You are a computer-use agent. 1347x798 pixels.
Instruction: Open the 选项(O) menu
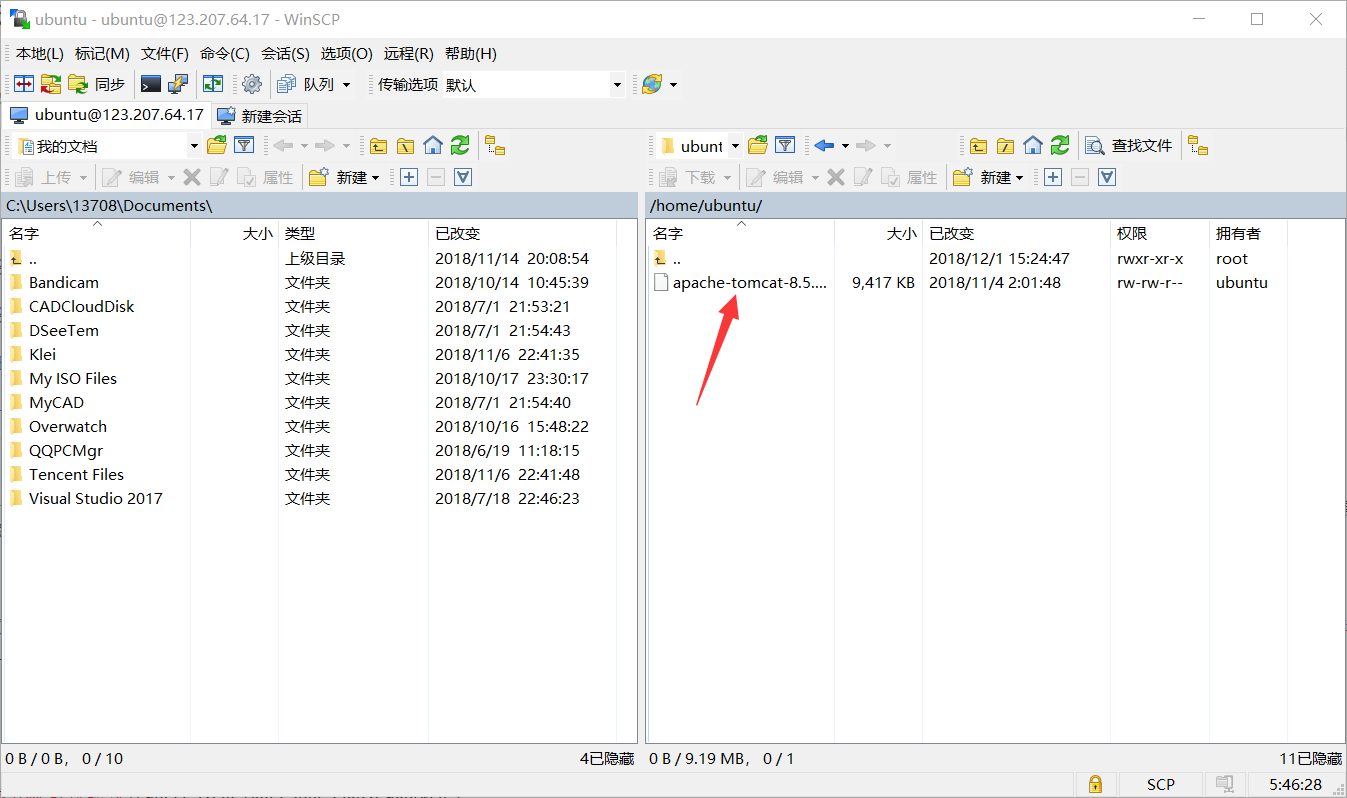pos(346,54)
